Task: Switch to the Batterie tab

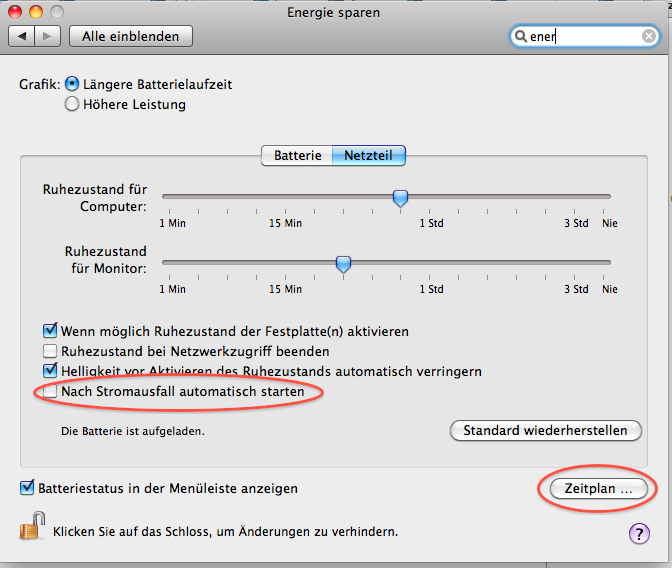Action: coord(297,156)
